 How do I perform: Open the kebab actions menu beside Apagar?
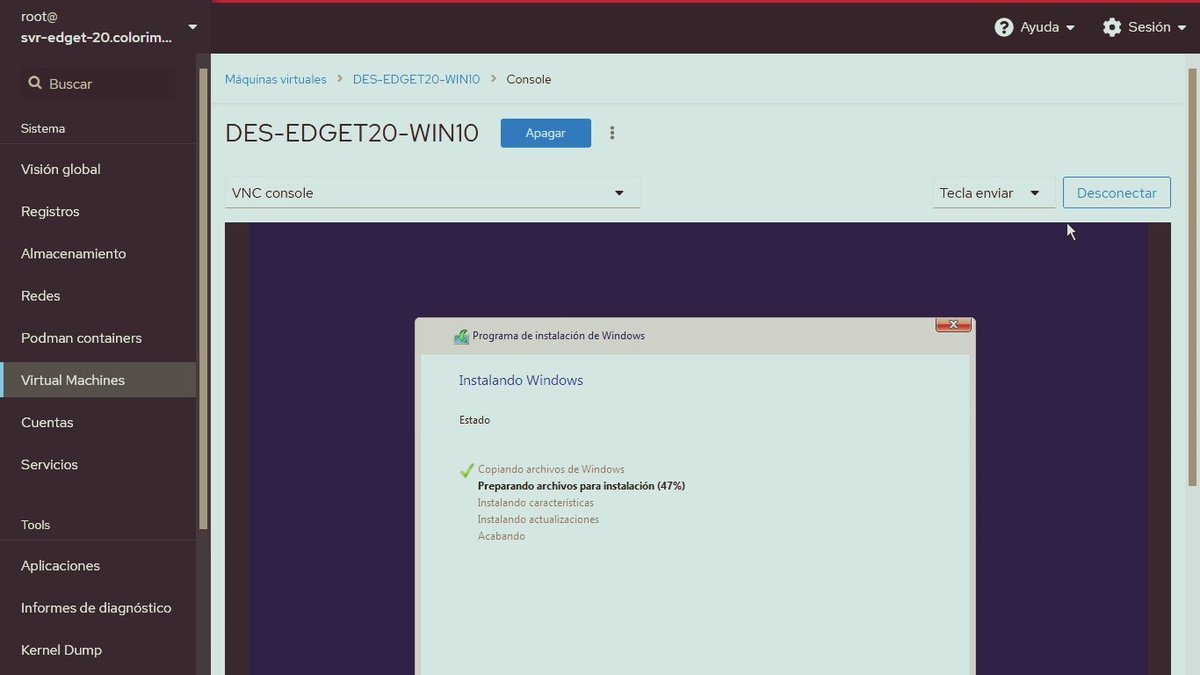click(612, 133)
